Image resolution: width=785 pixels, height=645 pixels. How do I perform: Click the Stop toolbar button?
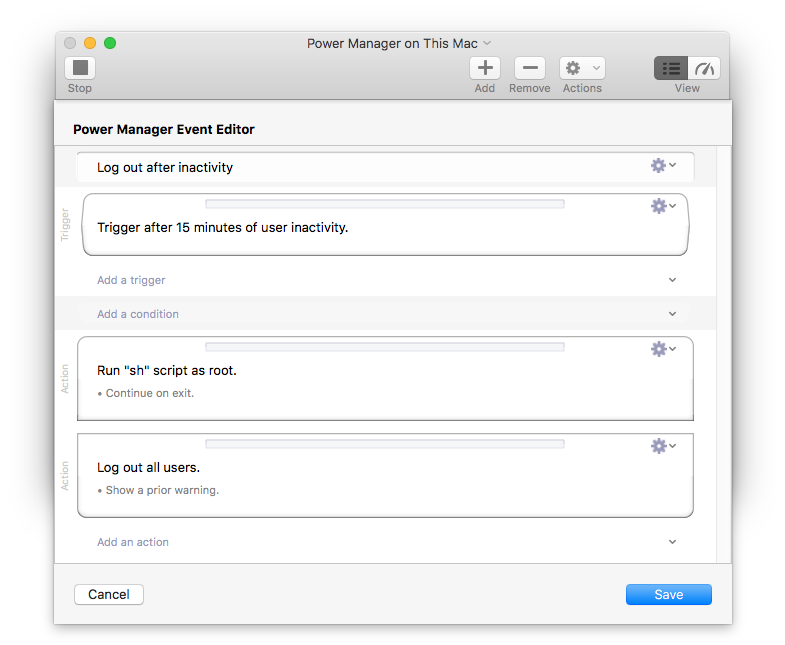click(80, 68)
